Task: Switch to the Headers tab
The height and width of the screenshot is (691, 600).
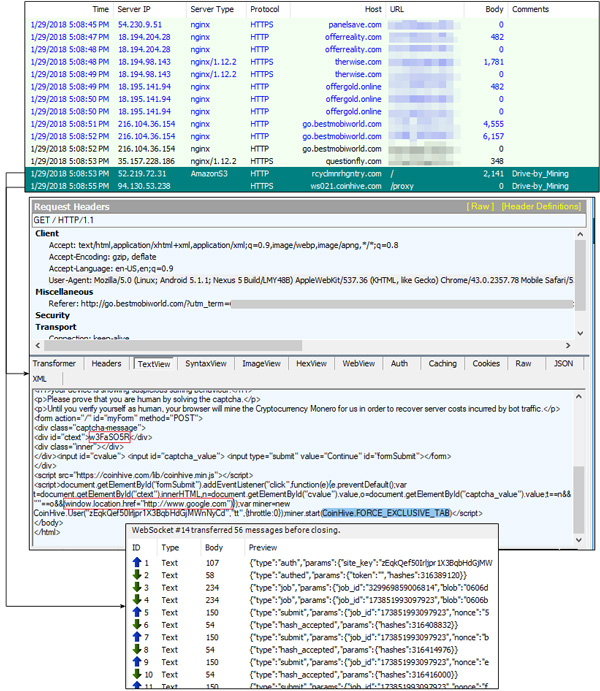Action: (x=106, y=364)
